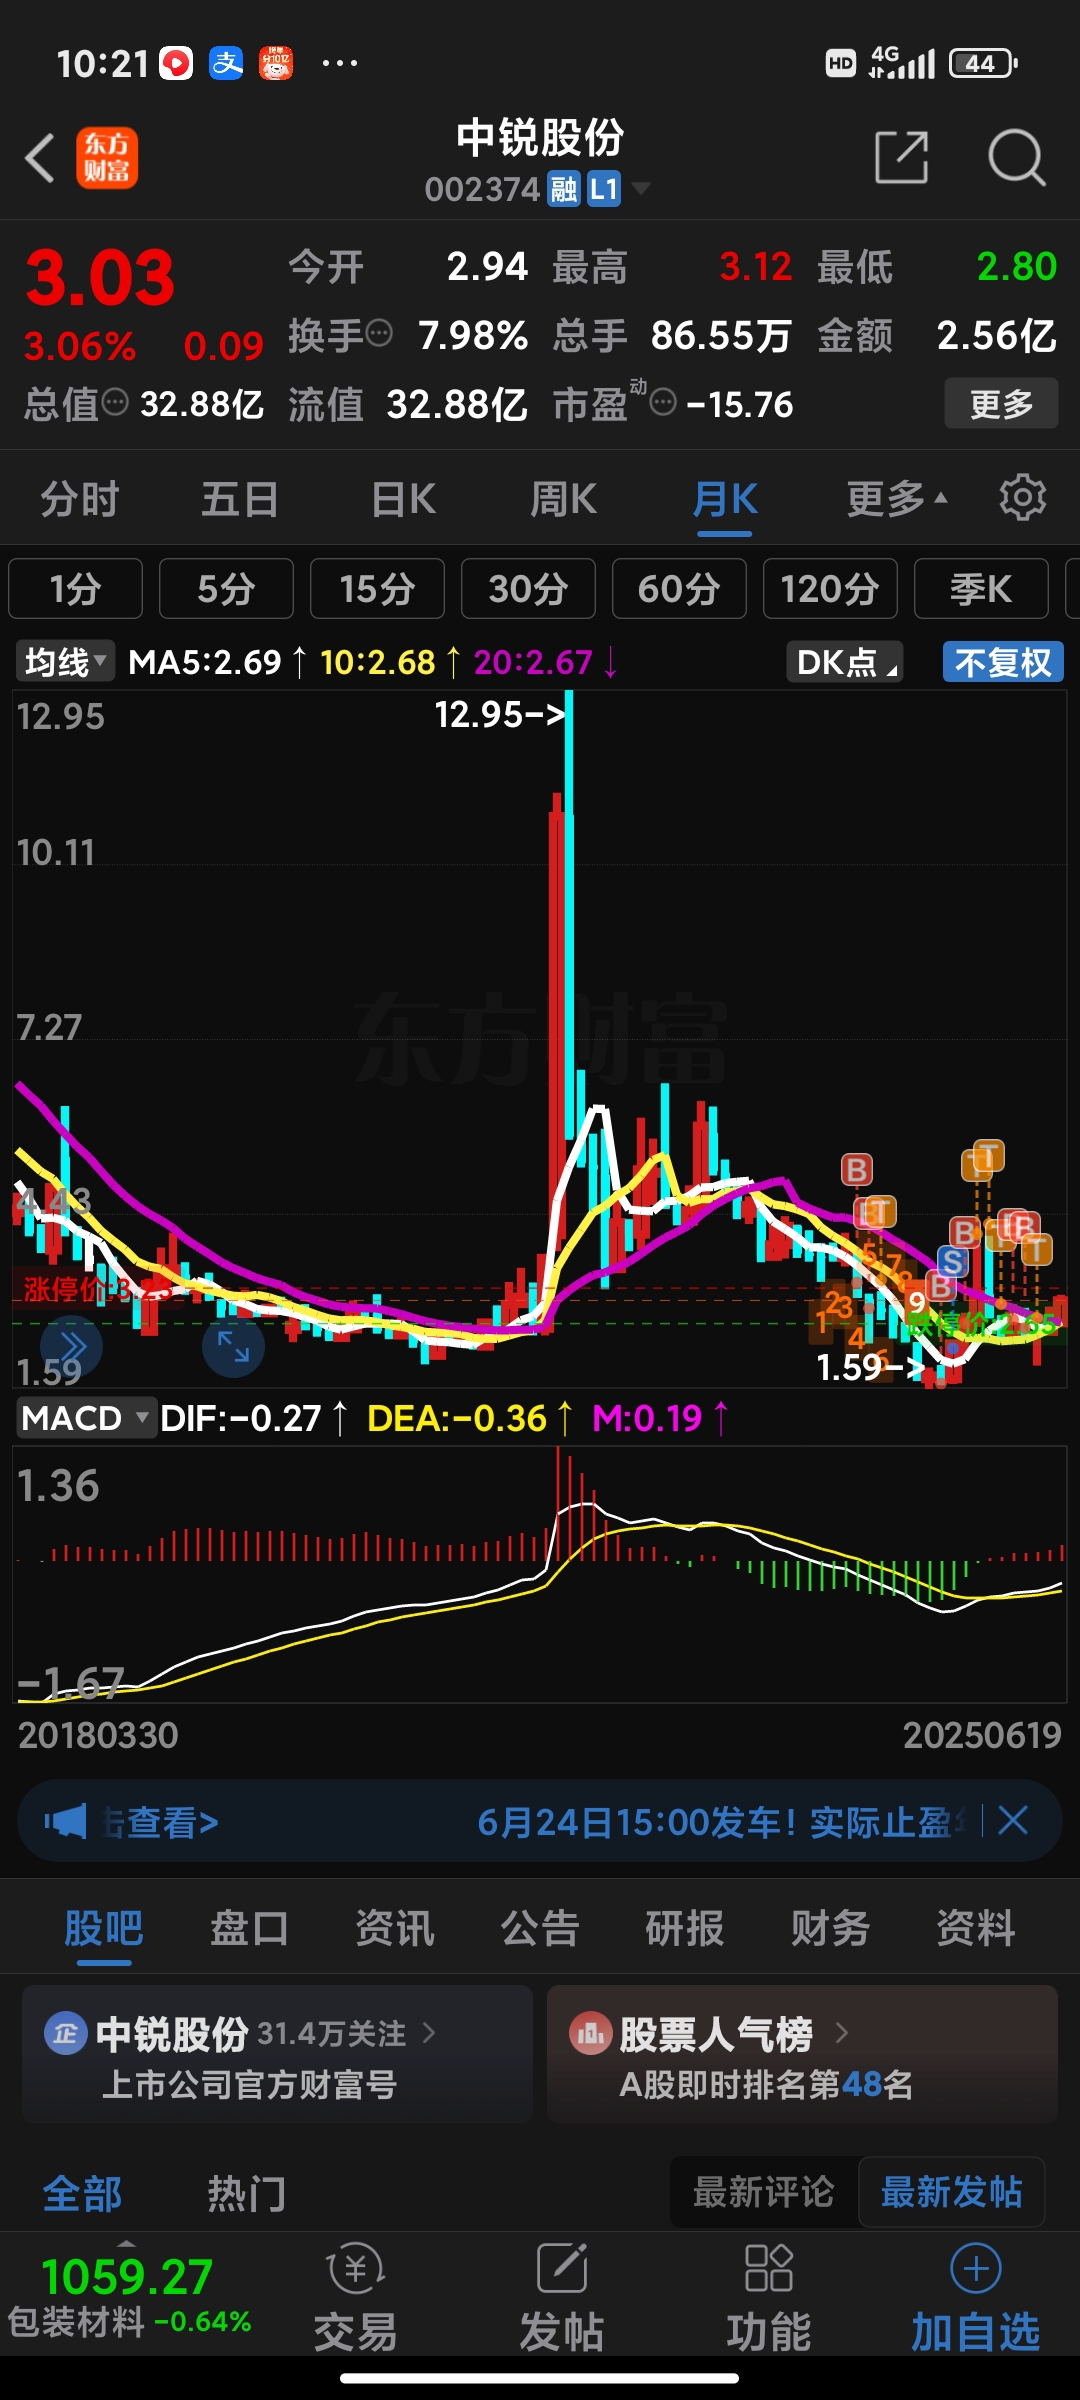The width and height of the screenshot is (1080, 2400).
Task: Select the 5分 period button
Action: (226, 589)
